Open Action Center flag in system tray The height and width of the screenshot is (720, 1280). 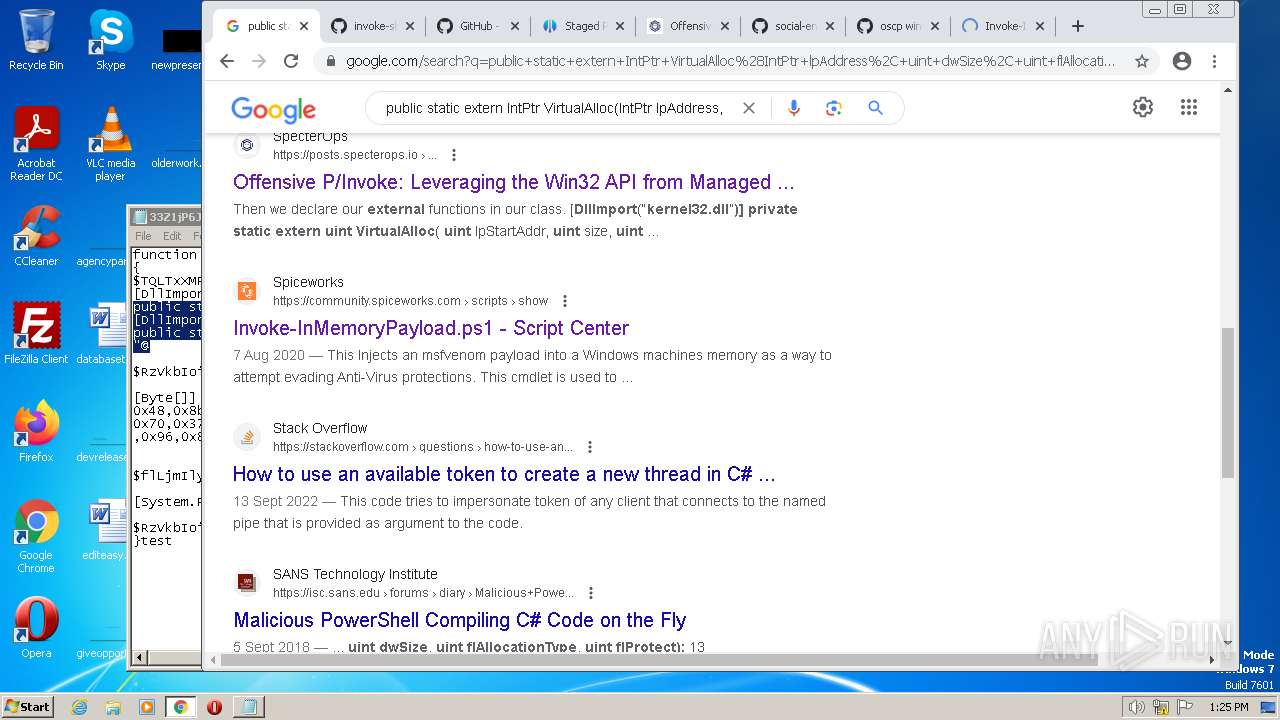(x=1183, y=707)
